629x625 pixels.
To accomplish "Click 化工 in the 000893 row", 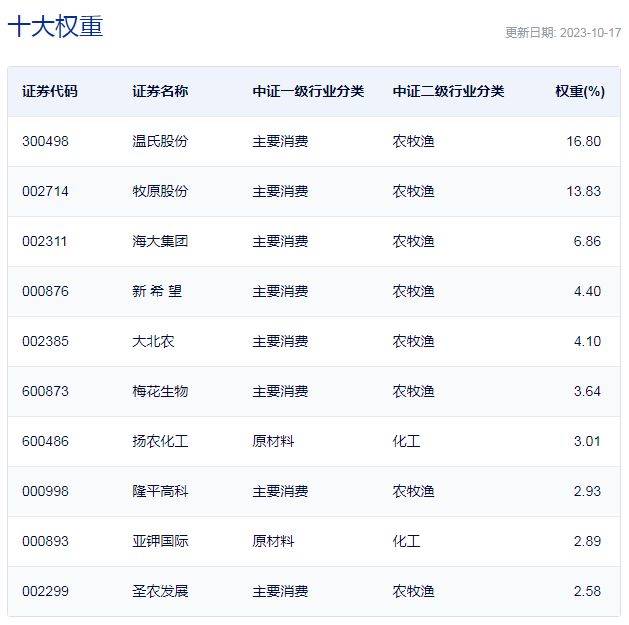I will 406,541.
